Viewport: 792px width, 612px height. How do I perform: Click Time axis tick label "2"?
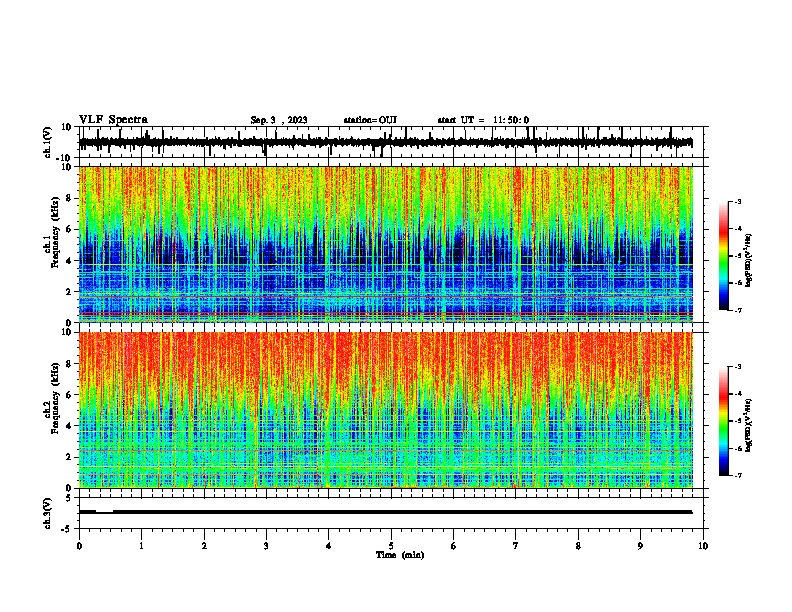pos(204,546)
